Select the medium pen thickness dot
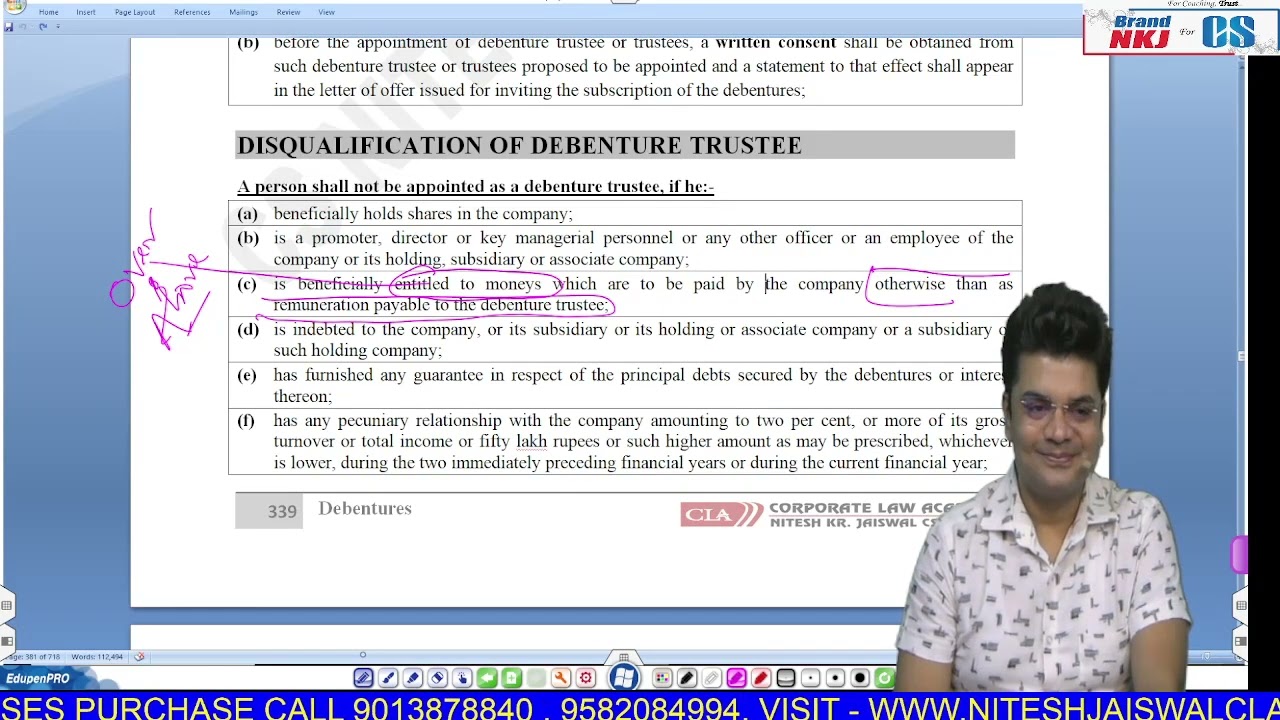The height and width of the screenshot is (720, 1280). tap(835, 678)
